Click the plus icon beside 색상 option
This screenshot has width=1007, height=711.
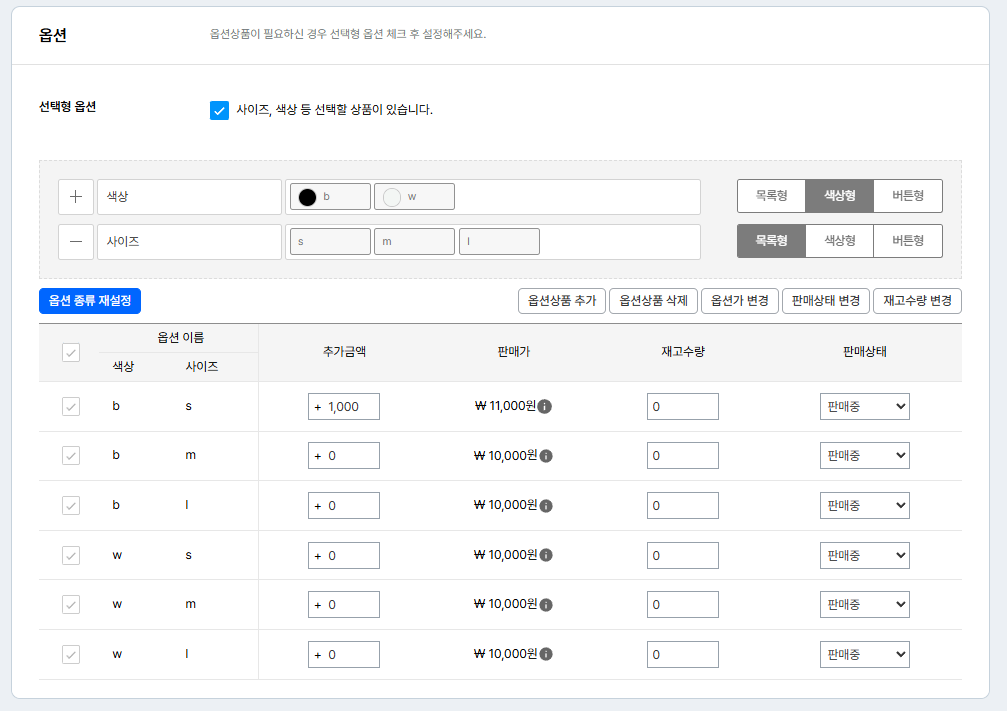point(76,197)
